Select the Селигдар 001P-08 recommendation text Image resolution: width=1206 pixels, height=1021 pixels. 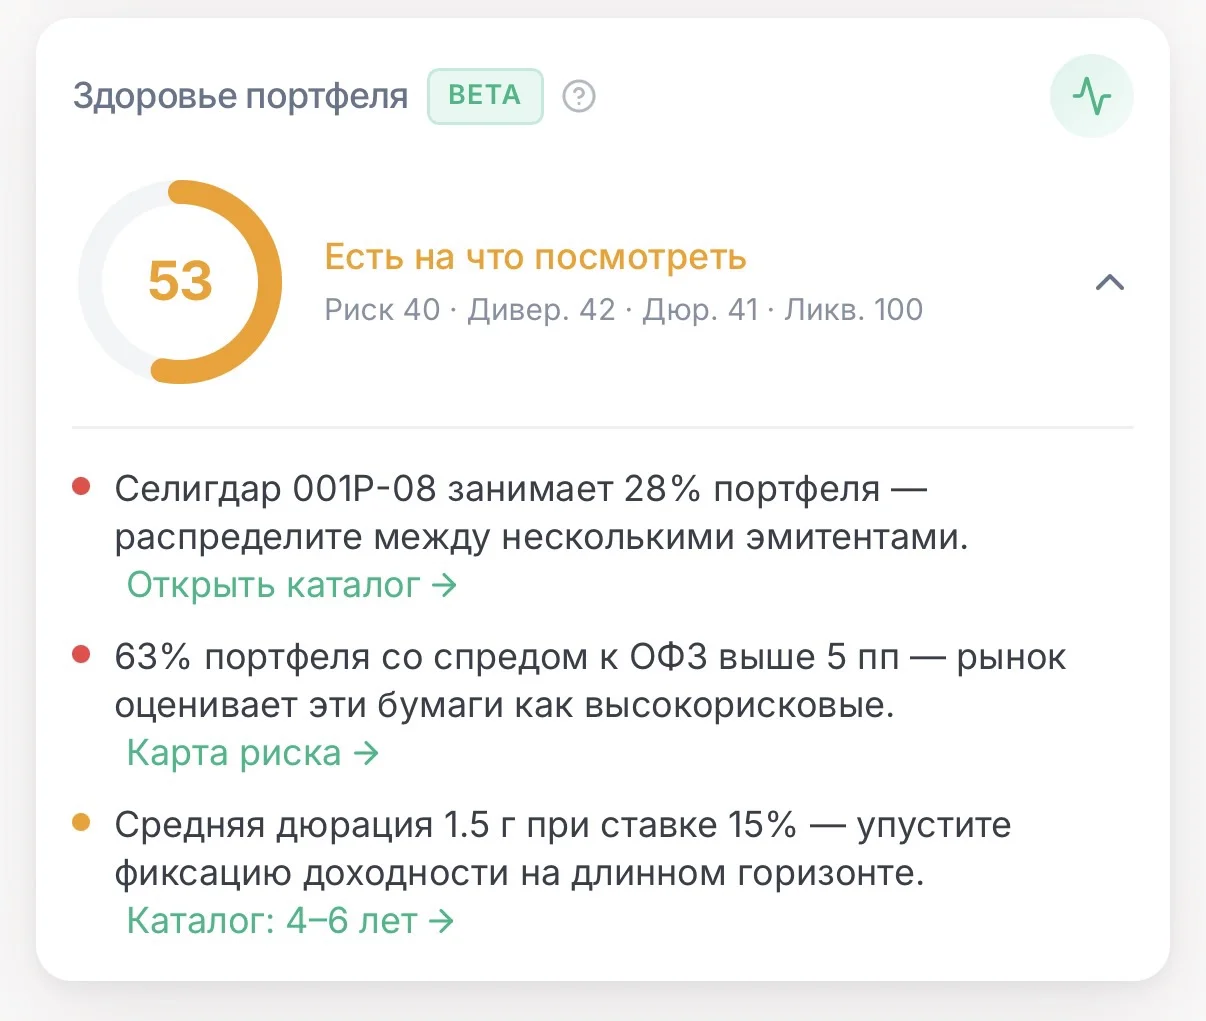pyautogui.click(x=541, y=513)
